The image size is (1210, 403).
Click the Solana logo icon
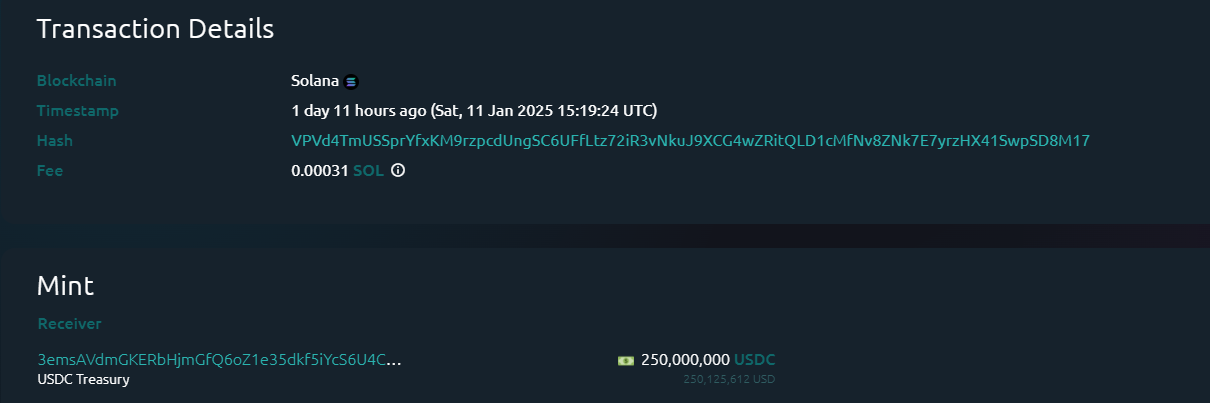(351, 81)
